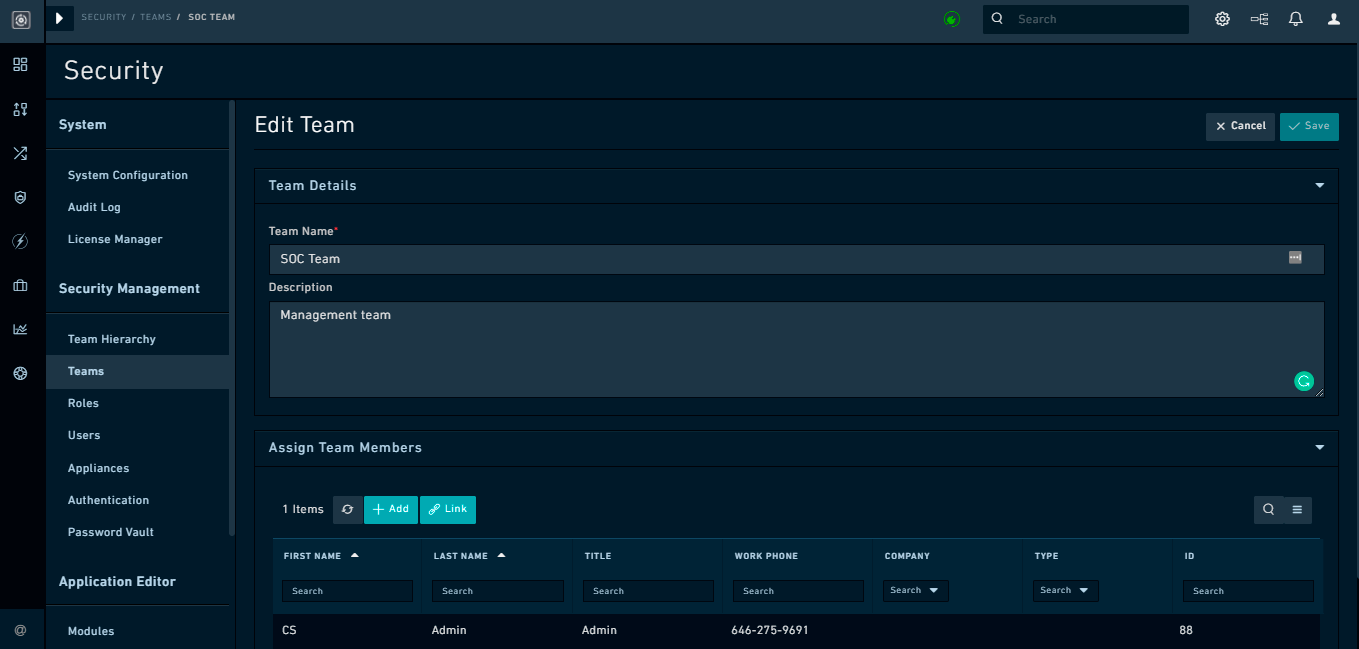Viewport: 1359px width, 649px height.
Task: Save the SOC Team changes
Action: [1308, 126]
